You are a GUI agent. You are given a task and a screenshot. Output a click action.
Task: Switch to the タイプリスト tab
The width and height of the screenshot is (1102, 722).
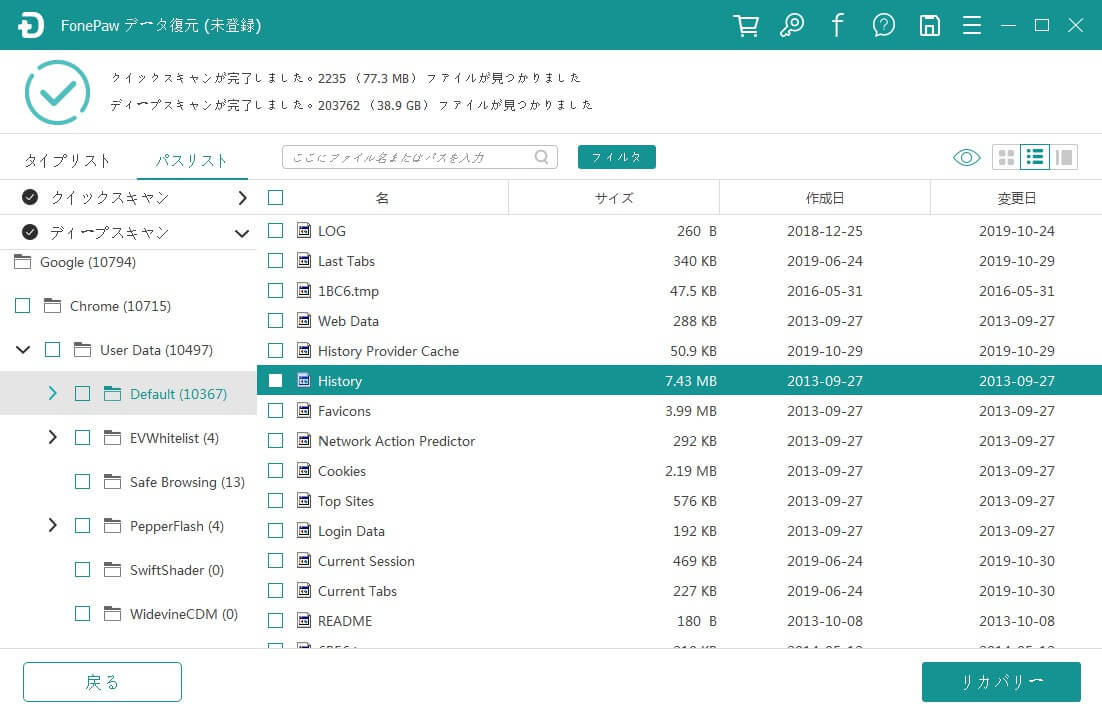click(67, 160)
